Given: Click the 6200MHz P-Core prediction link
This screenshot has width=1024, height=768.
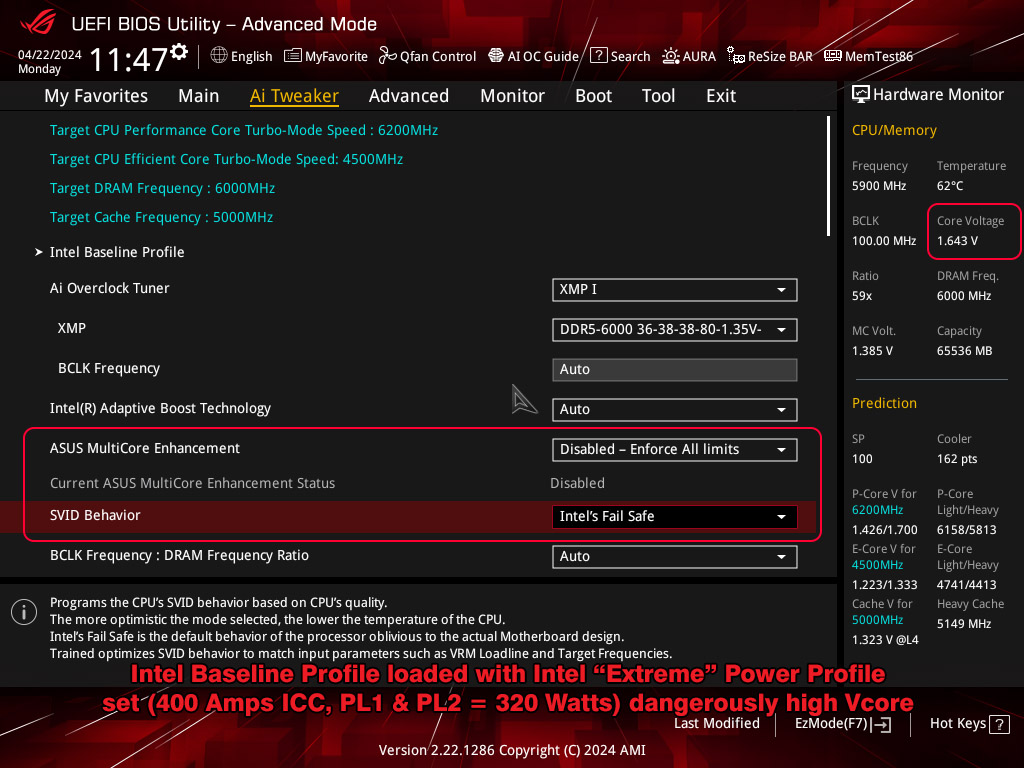Looking at the screenshot, I should coord(878,510).
